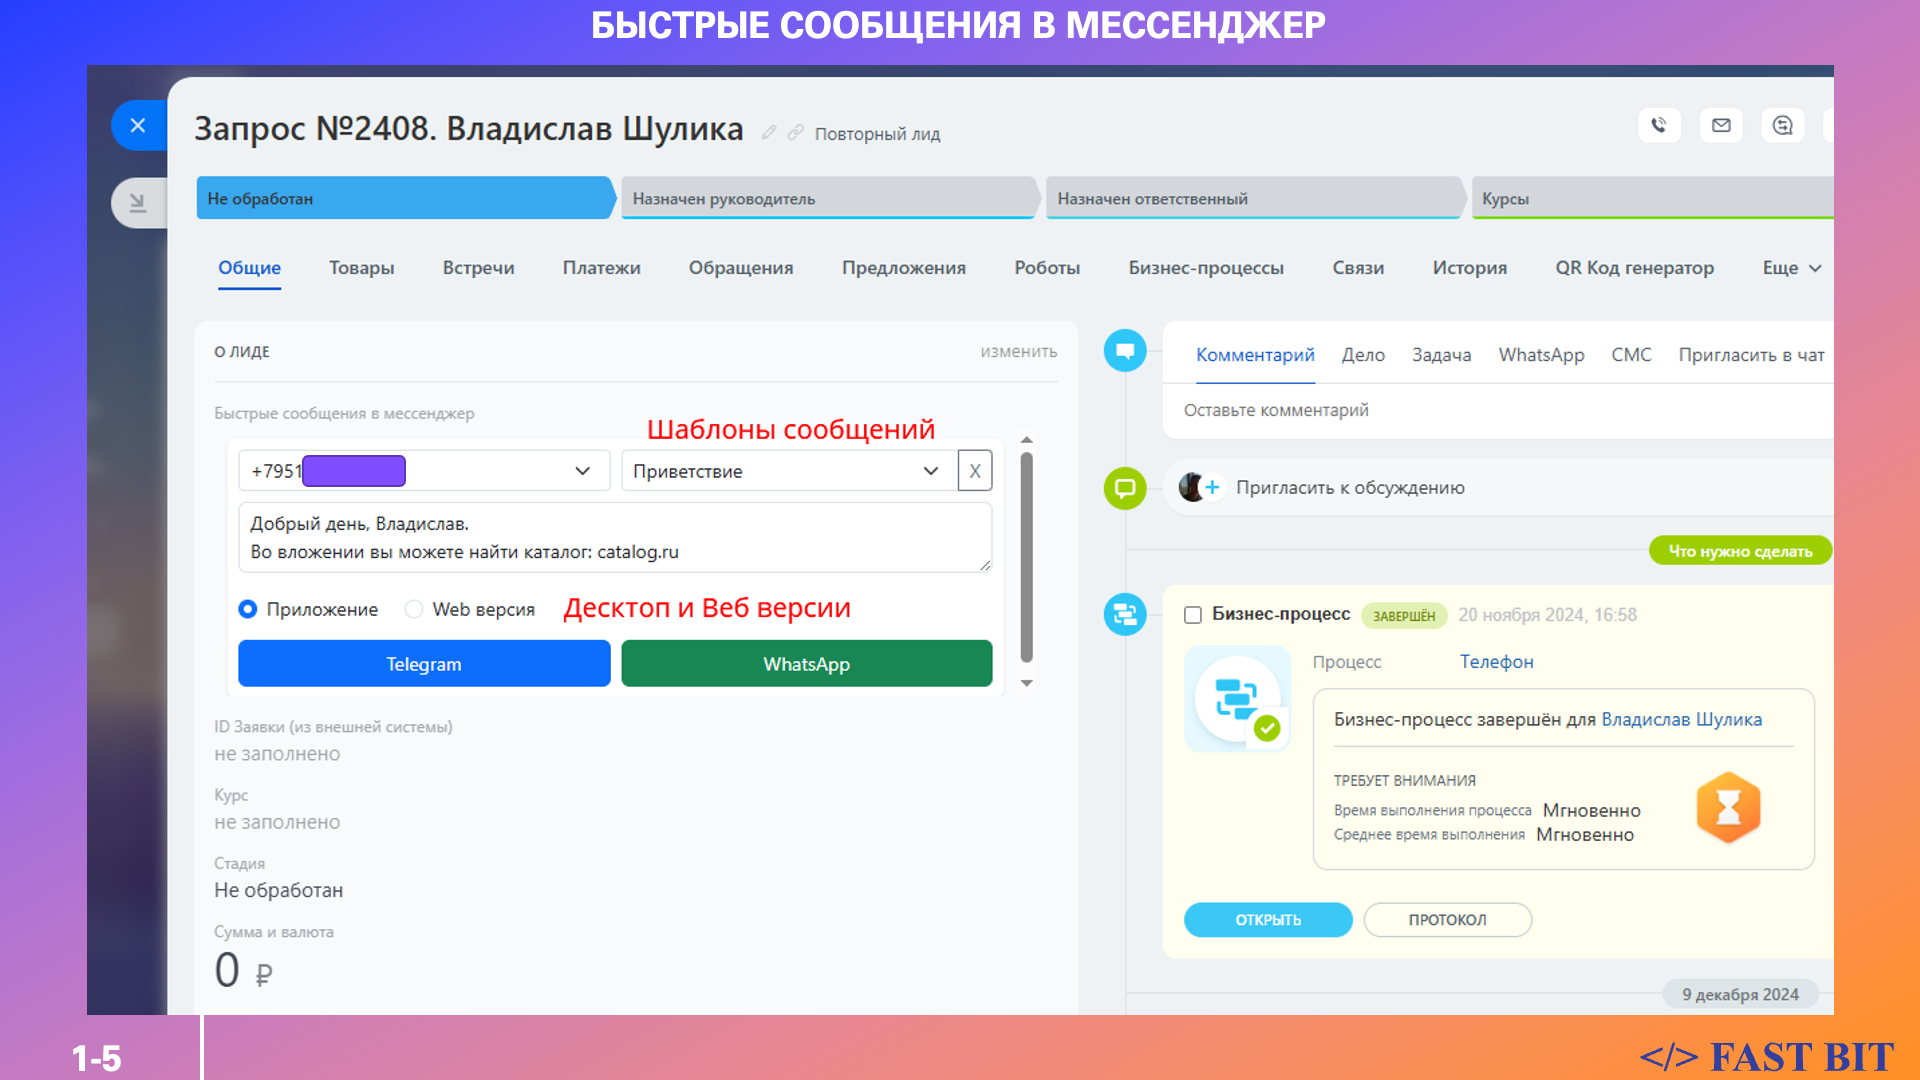Screen dimensions: 1920x1080
Task: Open the WhatsApp timeline tab
Action: click(x=1541, y=355)
